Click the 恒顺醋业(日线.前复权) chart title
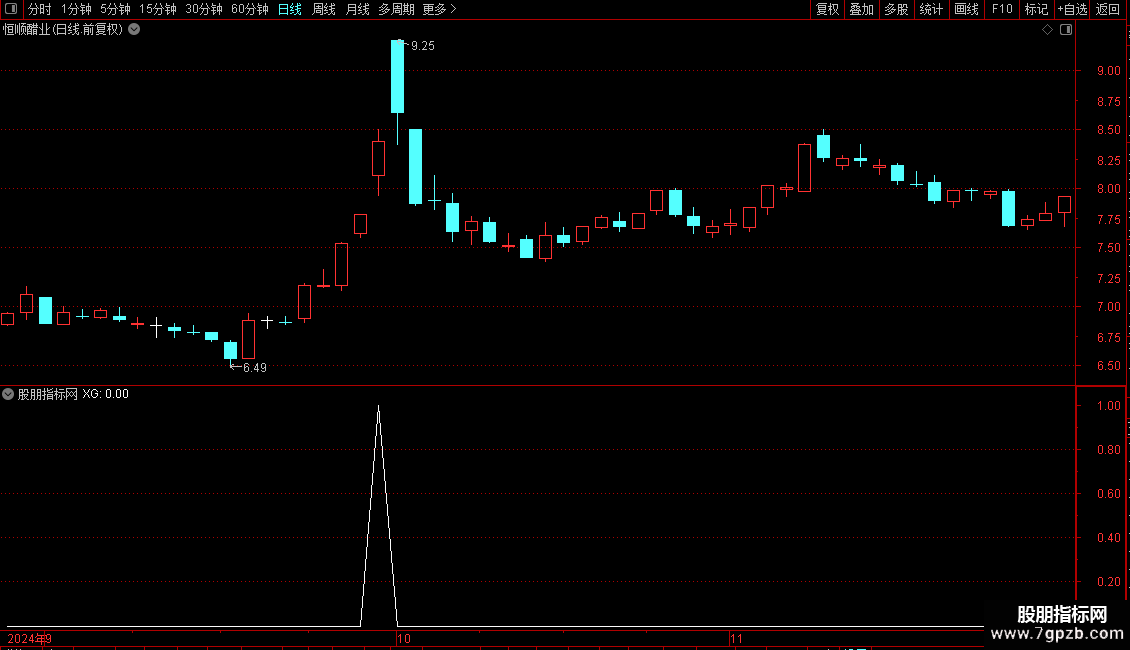 pyautogui.click(x=63, y=30)
